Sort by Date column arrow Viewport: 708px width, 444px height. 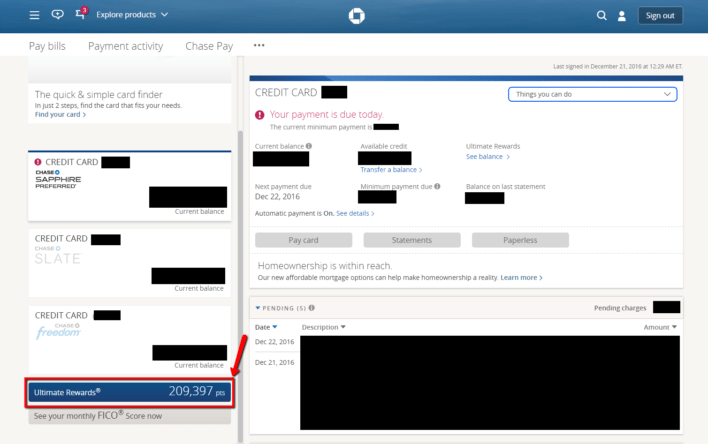pos(275,327)
